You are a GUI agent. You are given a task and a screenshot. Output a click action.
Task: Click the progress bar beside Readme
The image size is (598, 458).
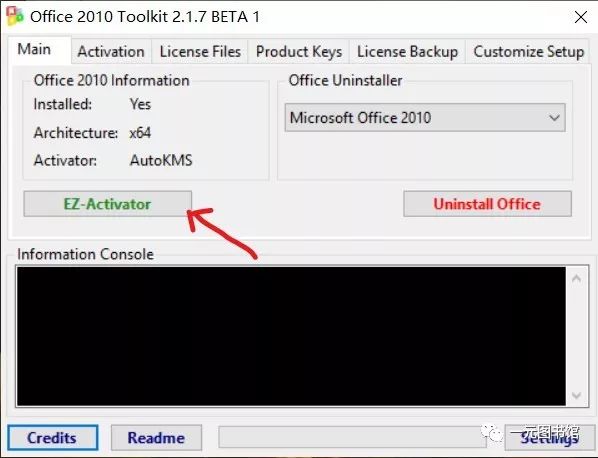(x=353, y=437)
